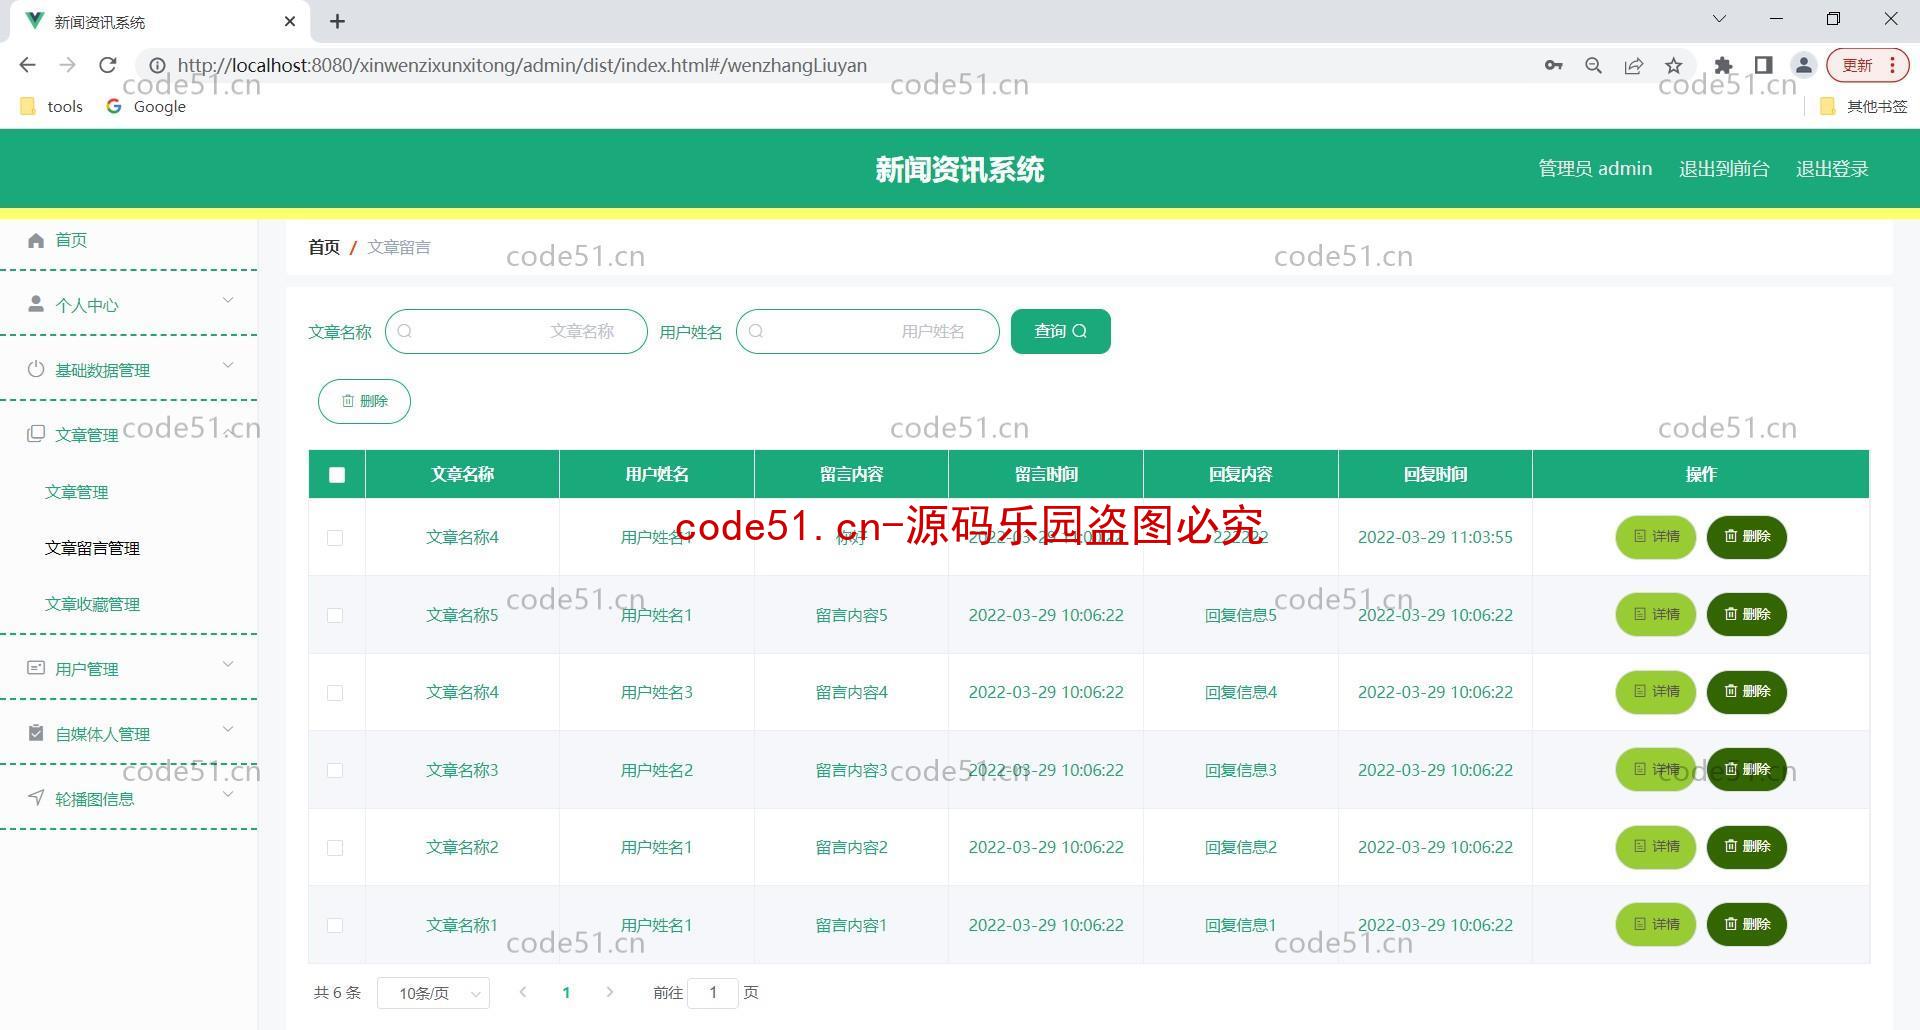Click the send icon beside 轮播图信息
The width and height of the screenshot is (1920, 1030).
click(x=36, y=798)
